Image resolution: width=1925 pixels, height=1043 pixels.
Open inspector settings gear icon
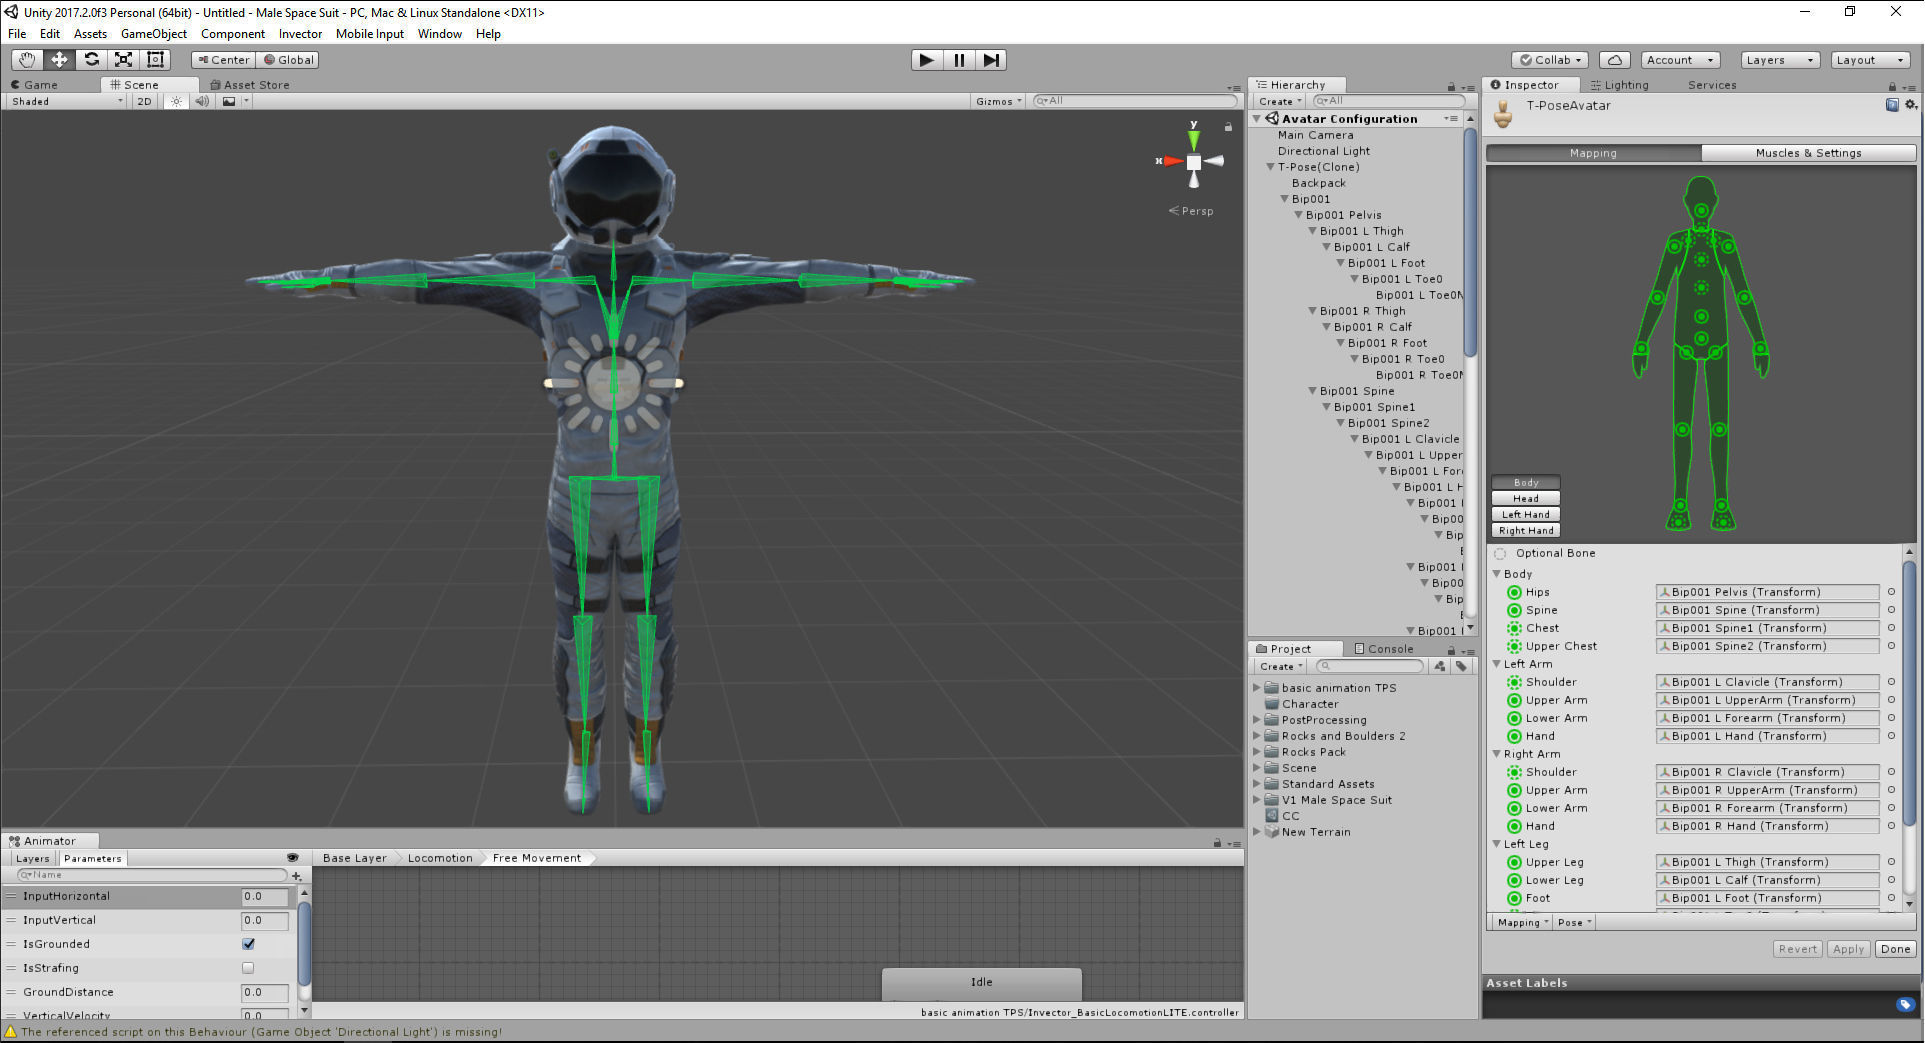(x=1911, y=105)
